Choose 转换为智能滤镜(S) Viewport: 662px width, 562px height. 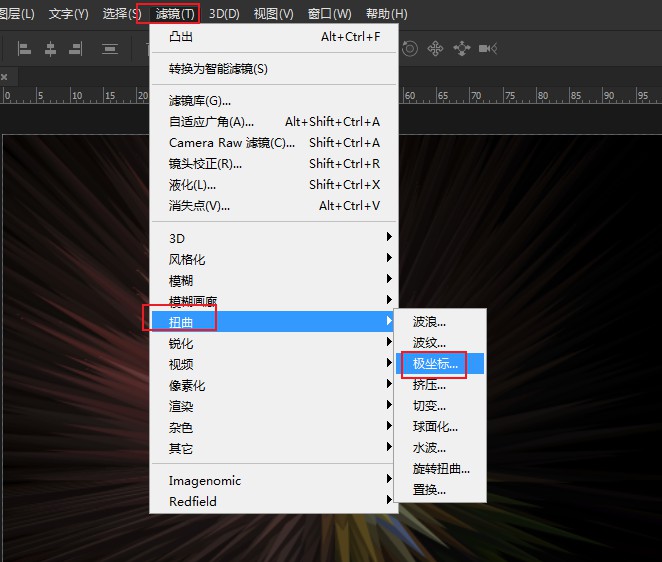click(274, 69)
